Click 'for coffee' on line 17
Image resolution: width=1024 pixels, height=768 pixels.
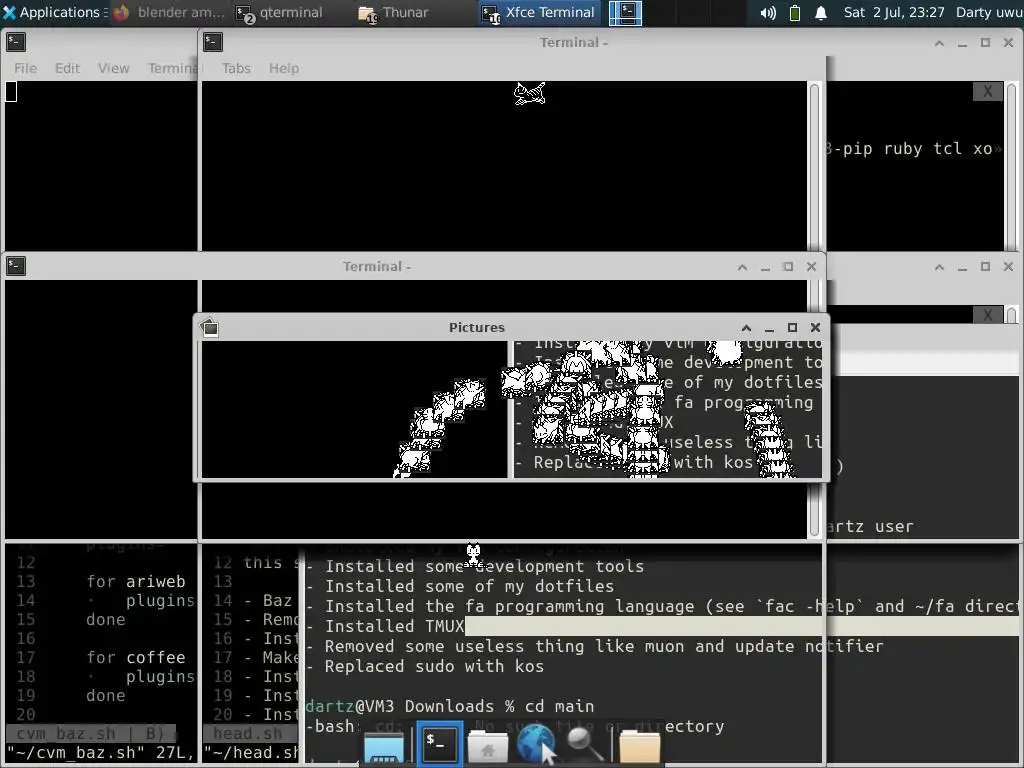(x=136, y=657)
